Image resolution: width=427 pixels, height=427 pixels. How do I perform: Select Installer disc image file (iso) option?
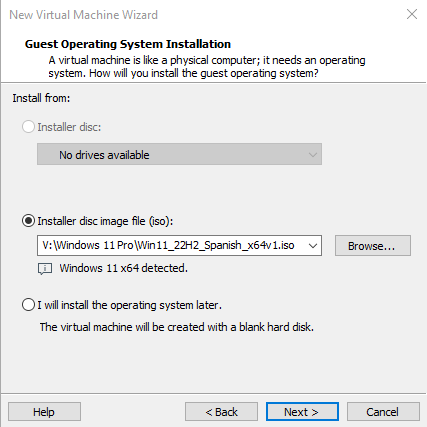tap(28, 221)
